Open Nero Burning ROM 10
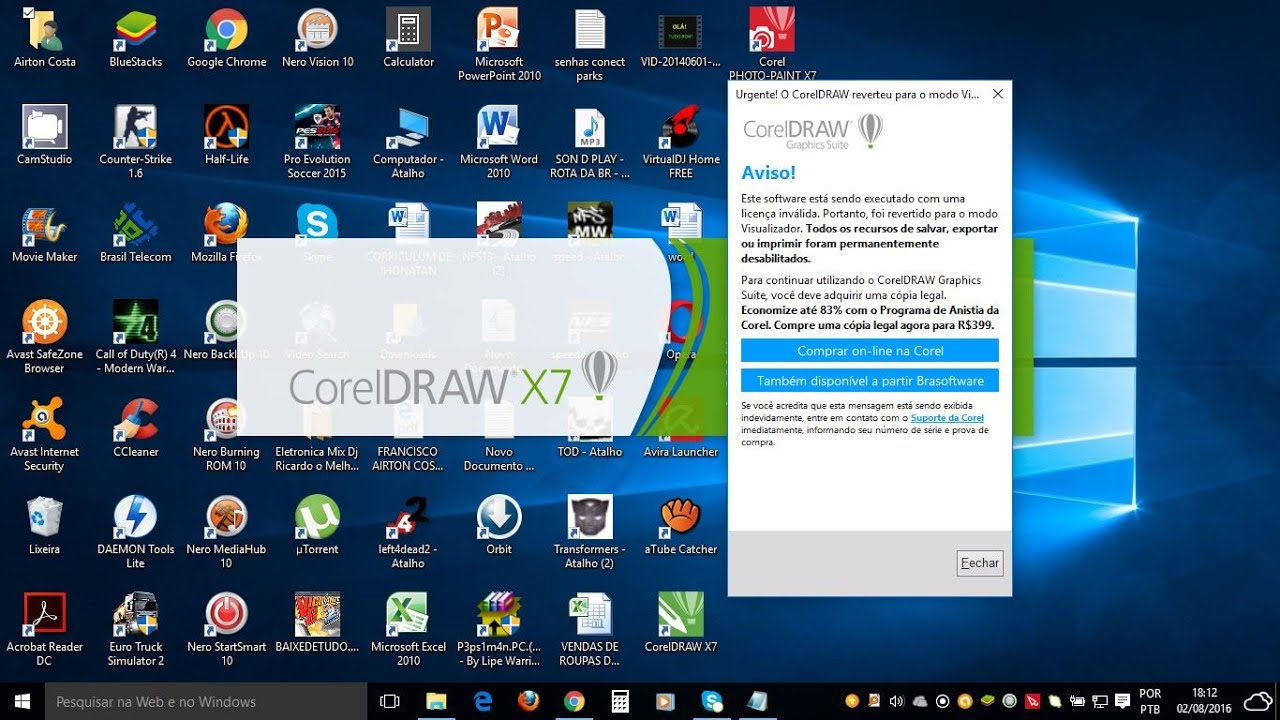 pyautogui.click(x=226, y=435)
